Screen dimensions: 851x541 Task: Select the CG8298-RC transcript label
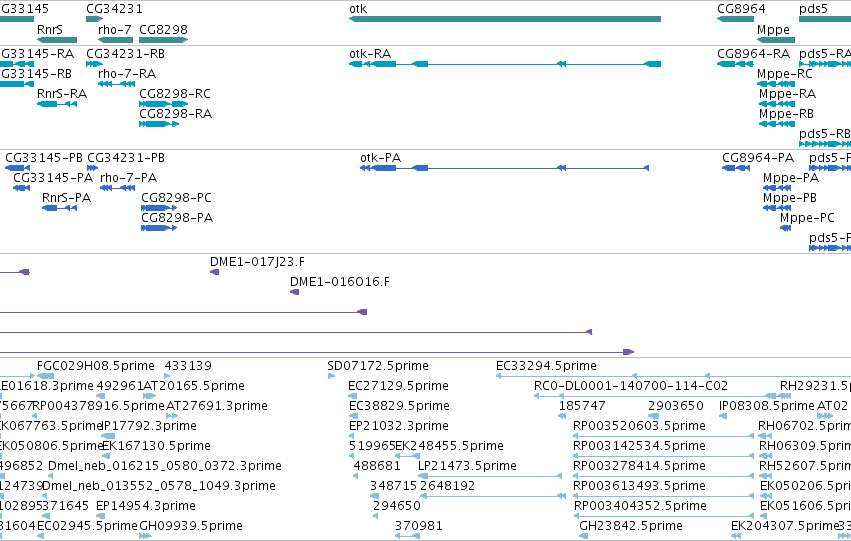click(x=175, y=94)
